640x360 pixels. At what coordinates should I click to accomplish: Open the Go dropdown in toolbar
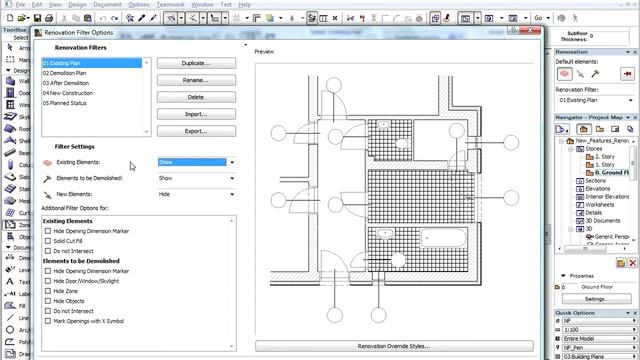coord(548,18)
